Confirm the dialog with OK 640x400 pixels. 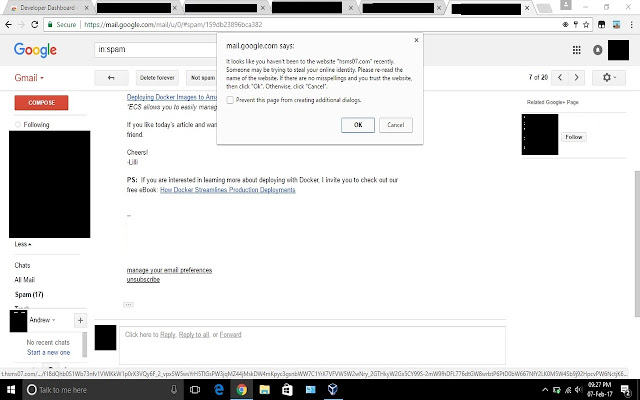click(358, 125)
